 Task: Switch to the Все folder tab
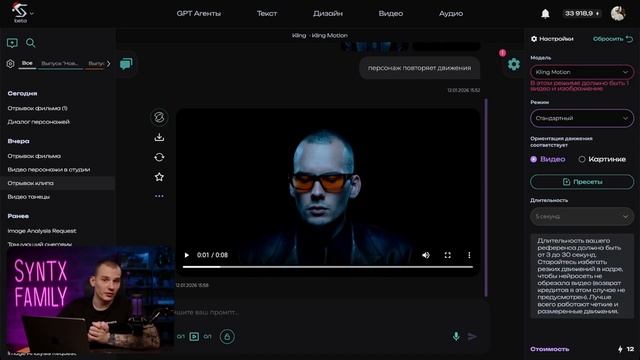(27, 63)
